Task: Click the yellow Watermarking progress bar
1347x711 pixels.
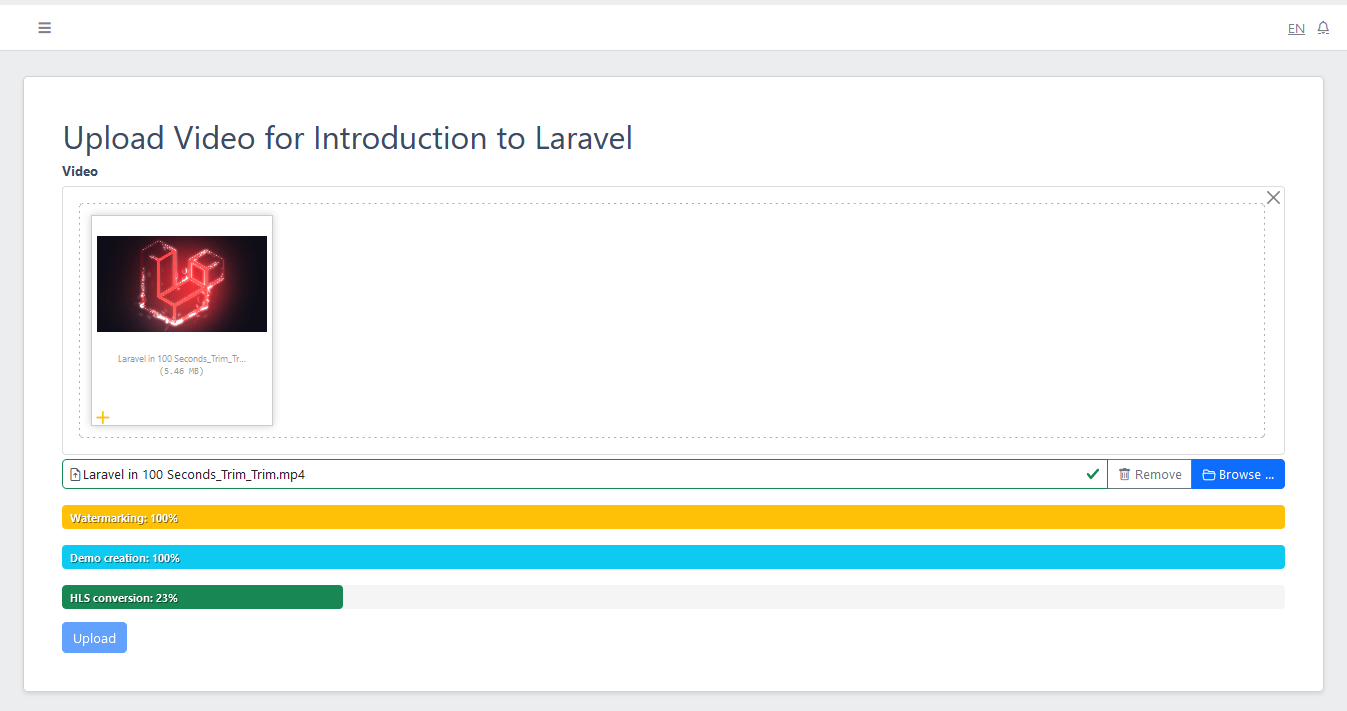Action: [x=673, y=517]
